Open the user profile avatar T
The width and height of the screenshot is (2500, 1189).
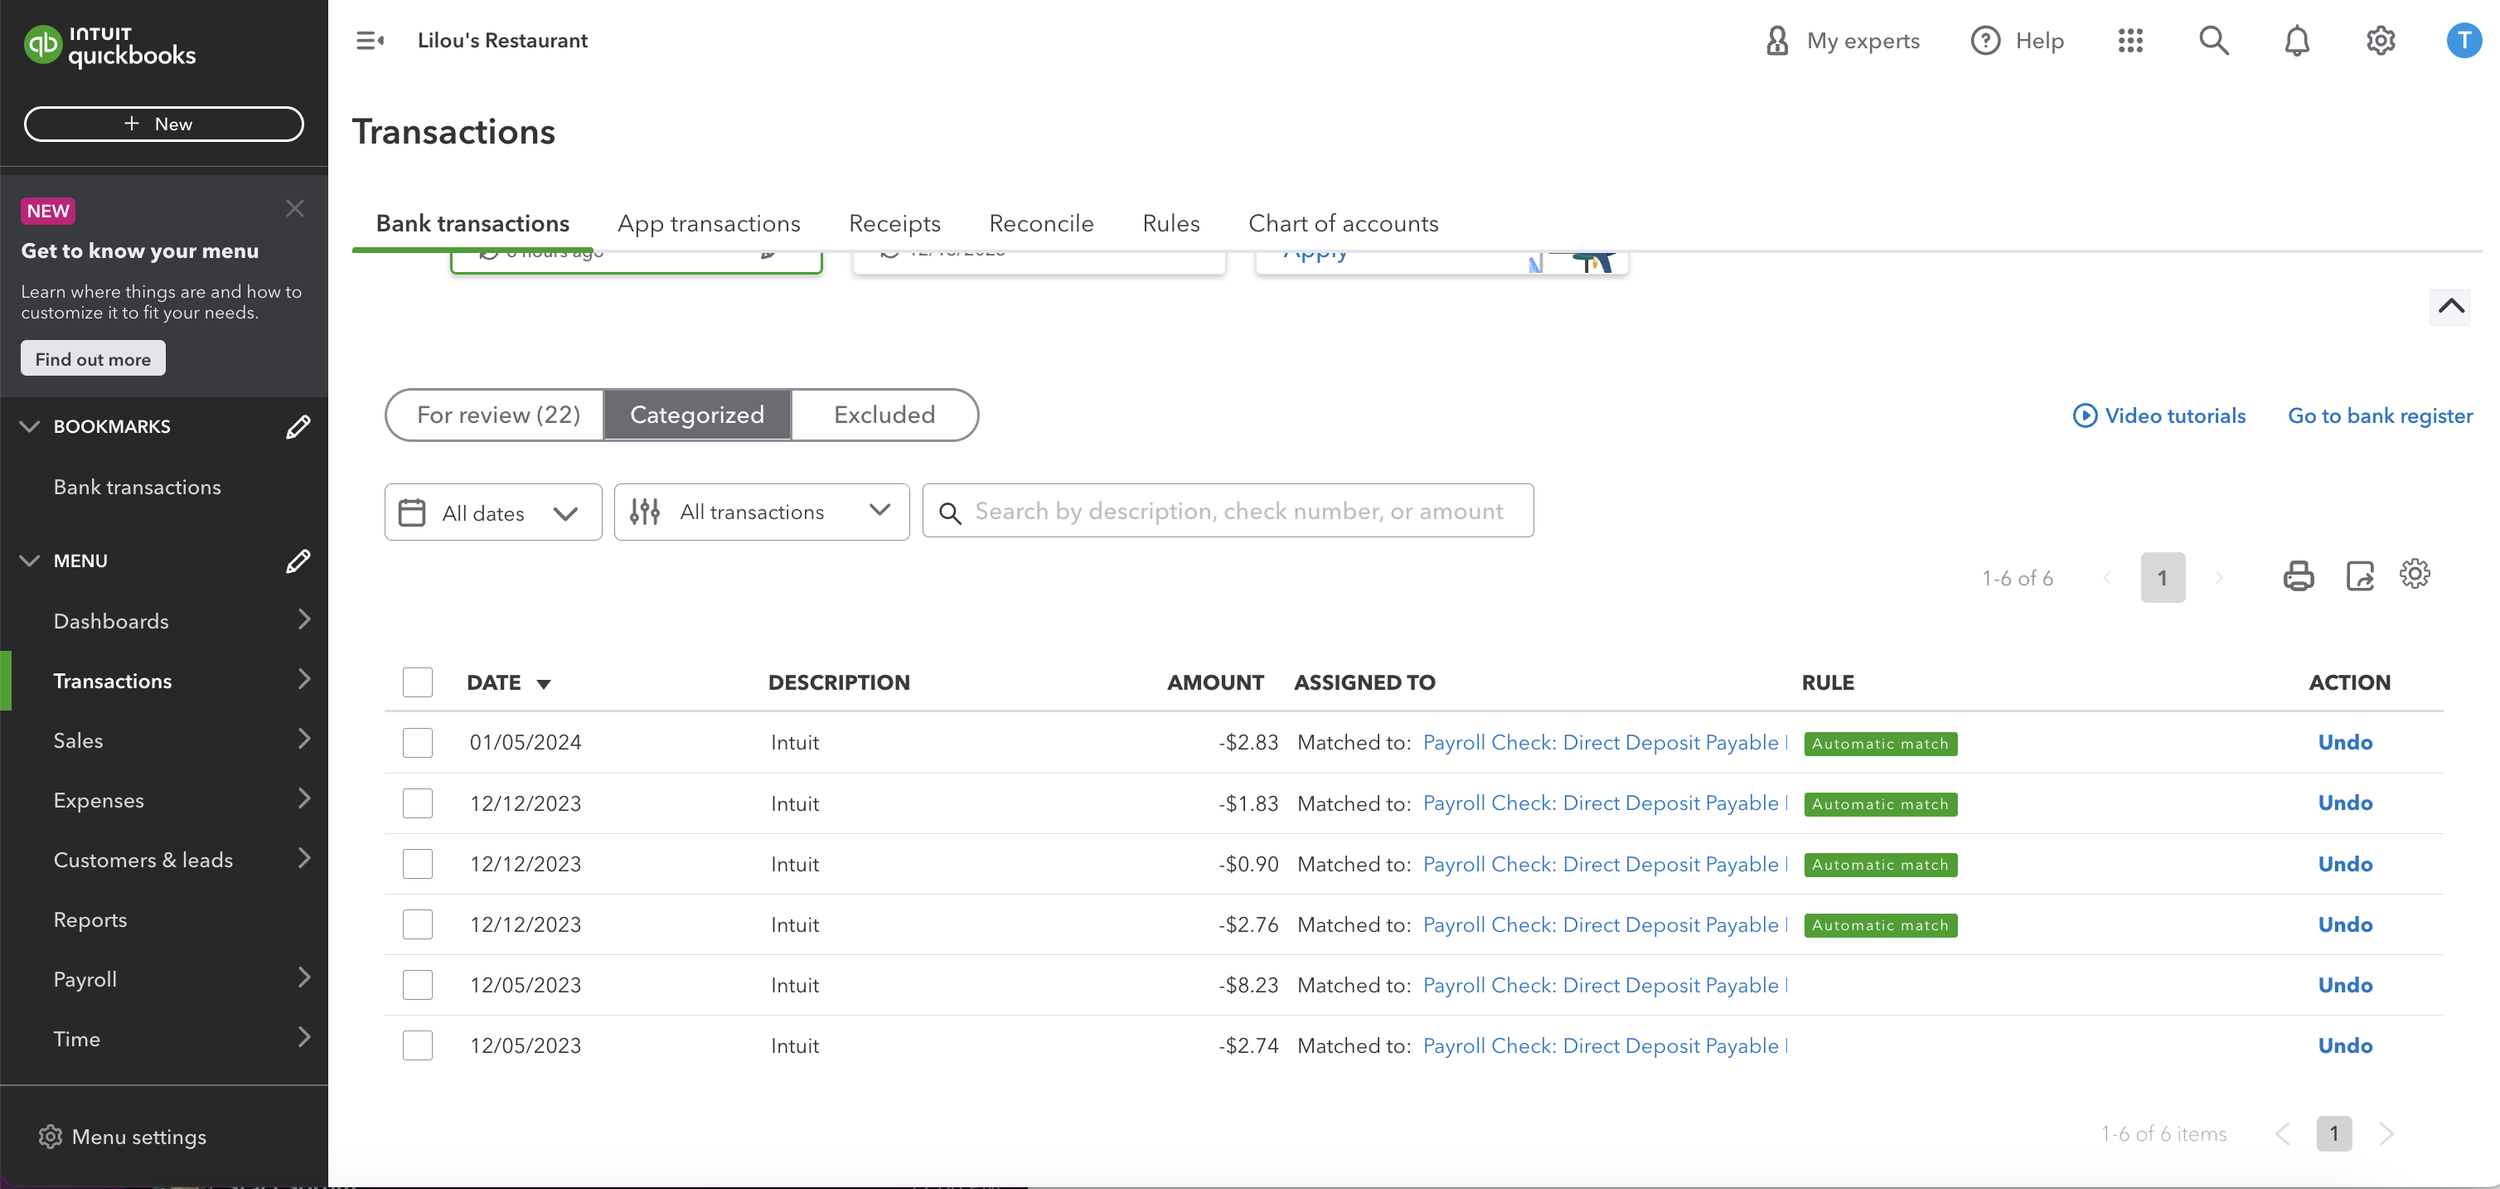[2464, 41]
